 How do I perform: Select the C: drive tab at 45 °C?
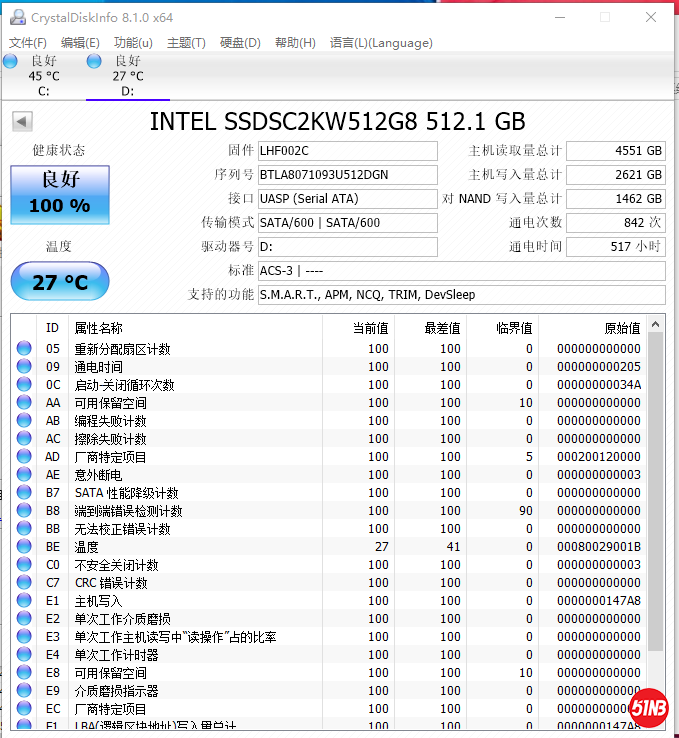(43, 75)
